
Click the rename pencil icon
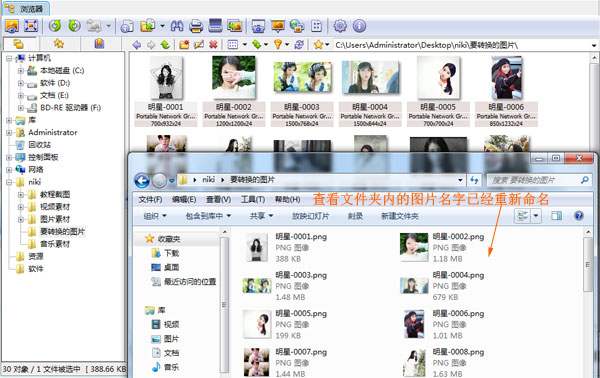pos(199,45)
